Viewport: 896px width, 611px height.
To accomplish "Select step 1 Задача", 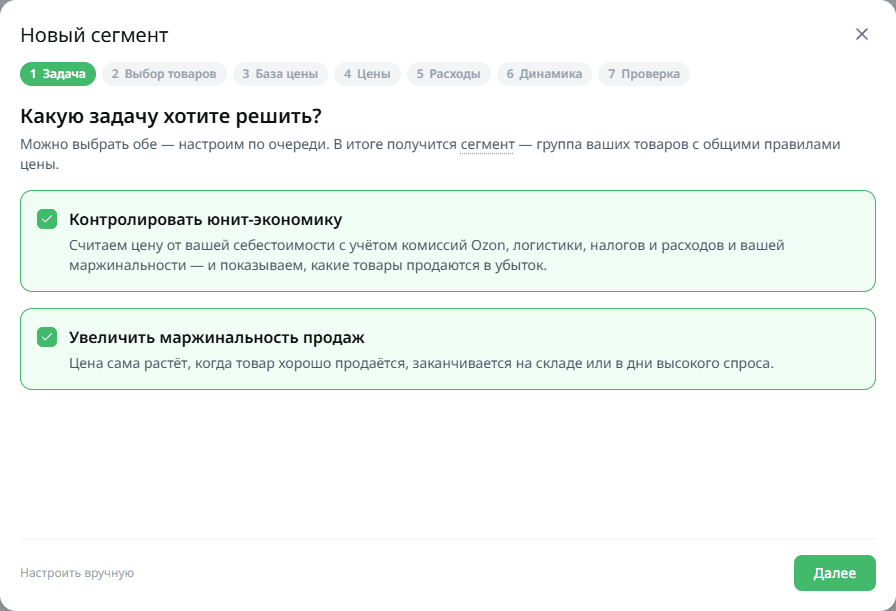I will click(x=58, y=74).
